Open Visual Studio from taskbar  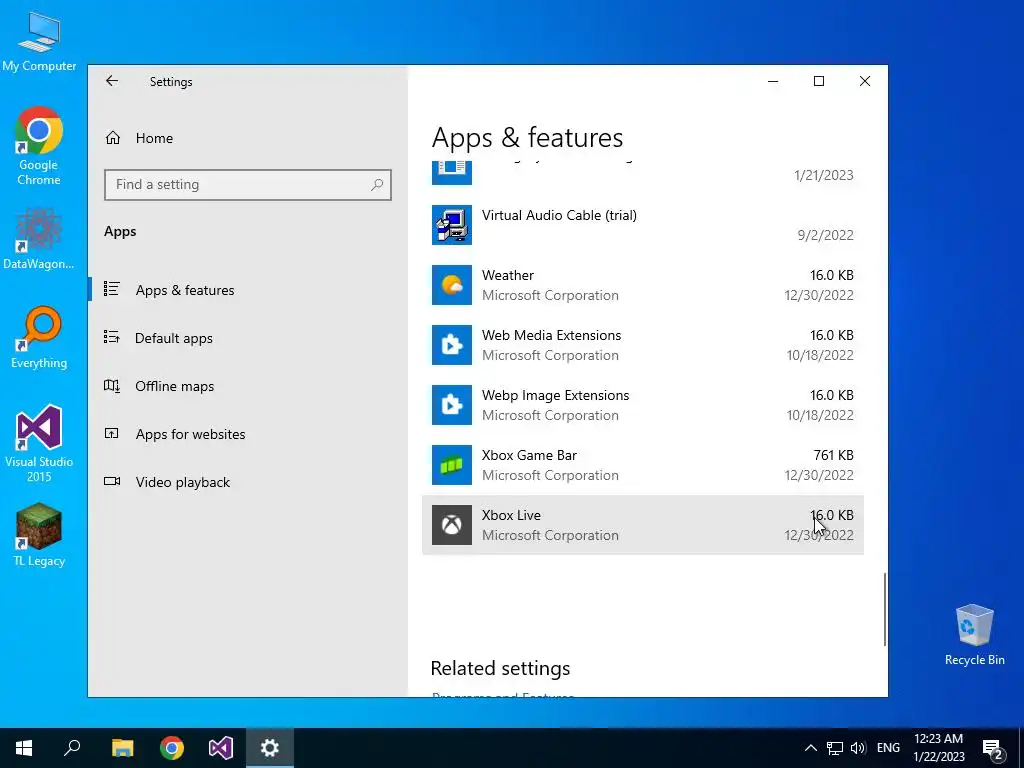221,748
